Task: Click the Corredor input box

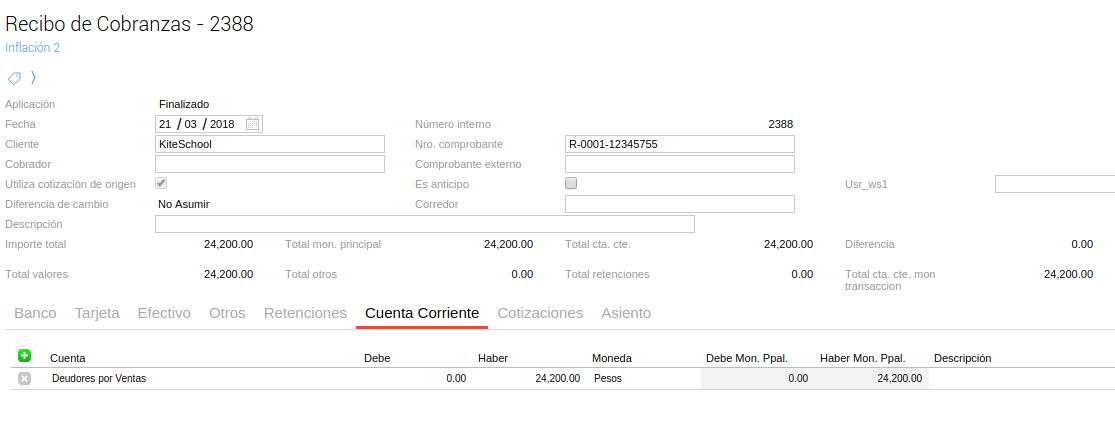Action: tap(680, 204)
